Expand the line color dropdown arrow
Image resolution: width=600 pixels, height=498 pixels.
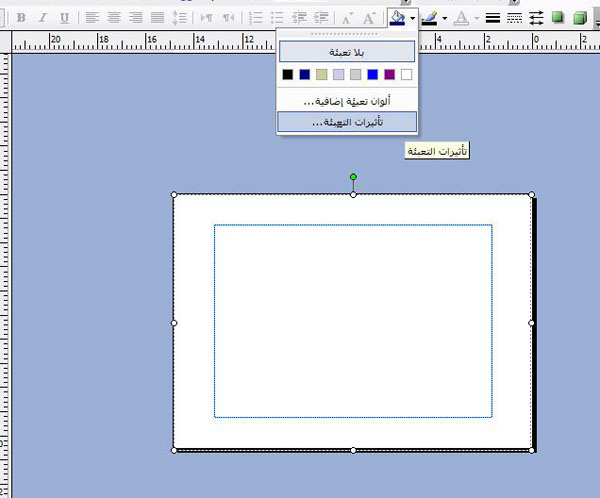[x=445, y=18]
